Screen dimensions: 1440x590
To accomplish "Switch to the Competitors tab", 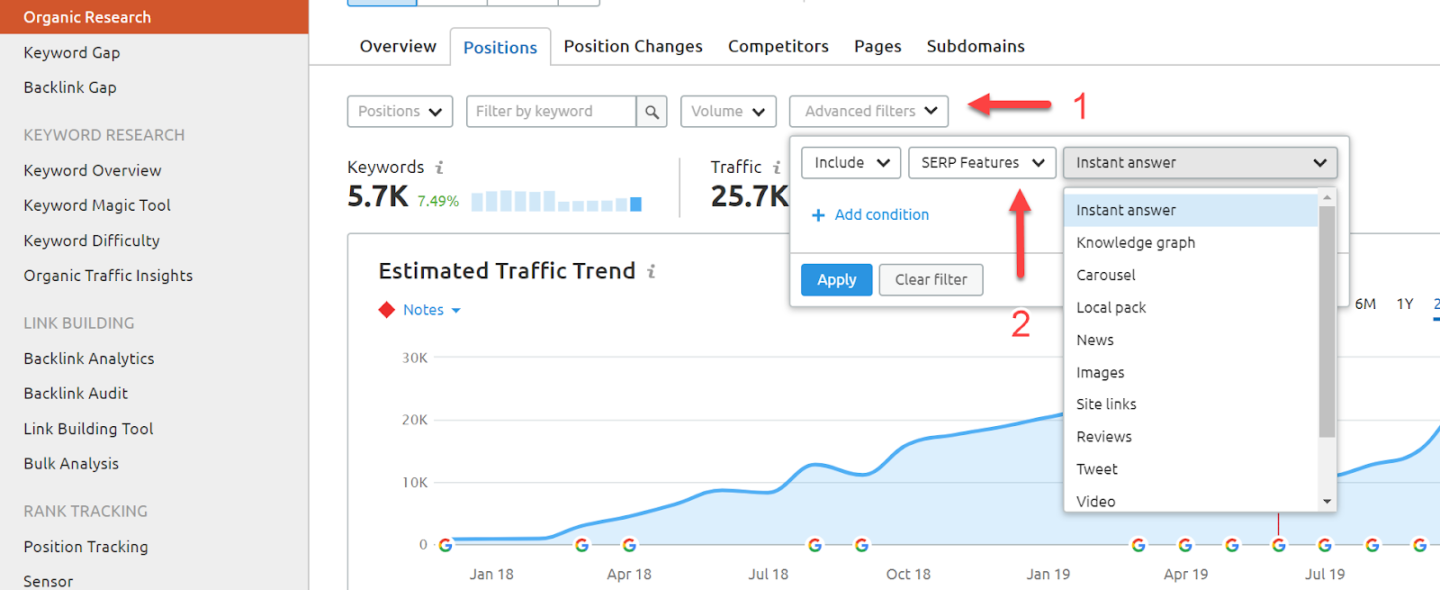I will click(778, 47).
